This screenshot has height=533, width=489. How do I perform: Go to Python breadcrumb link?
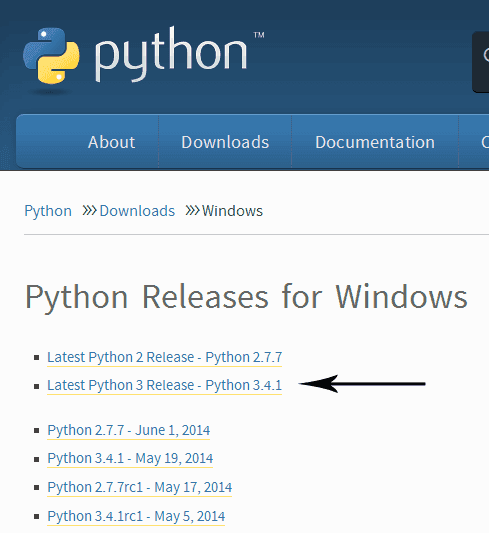48,211
